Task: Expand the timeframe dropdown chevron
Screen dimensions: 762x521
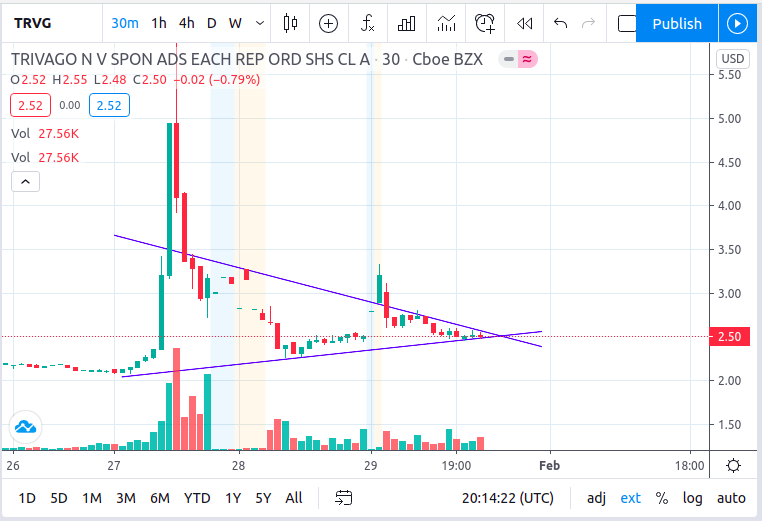Action: pyautogui.click(x=260, y=23)
